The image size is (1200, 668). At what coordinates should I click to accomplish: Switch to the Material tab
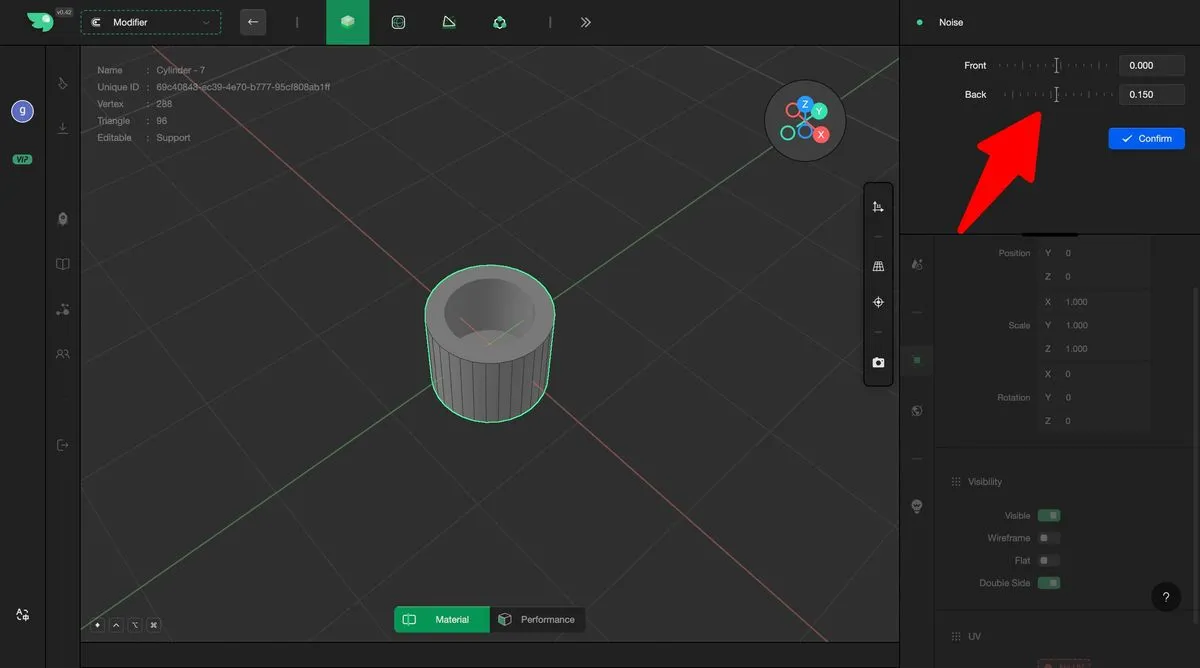[x=441, y=620]
